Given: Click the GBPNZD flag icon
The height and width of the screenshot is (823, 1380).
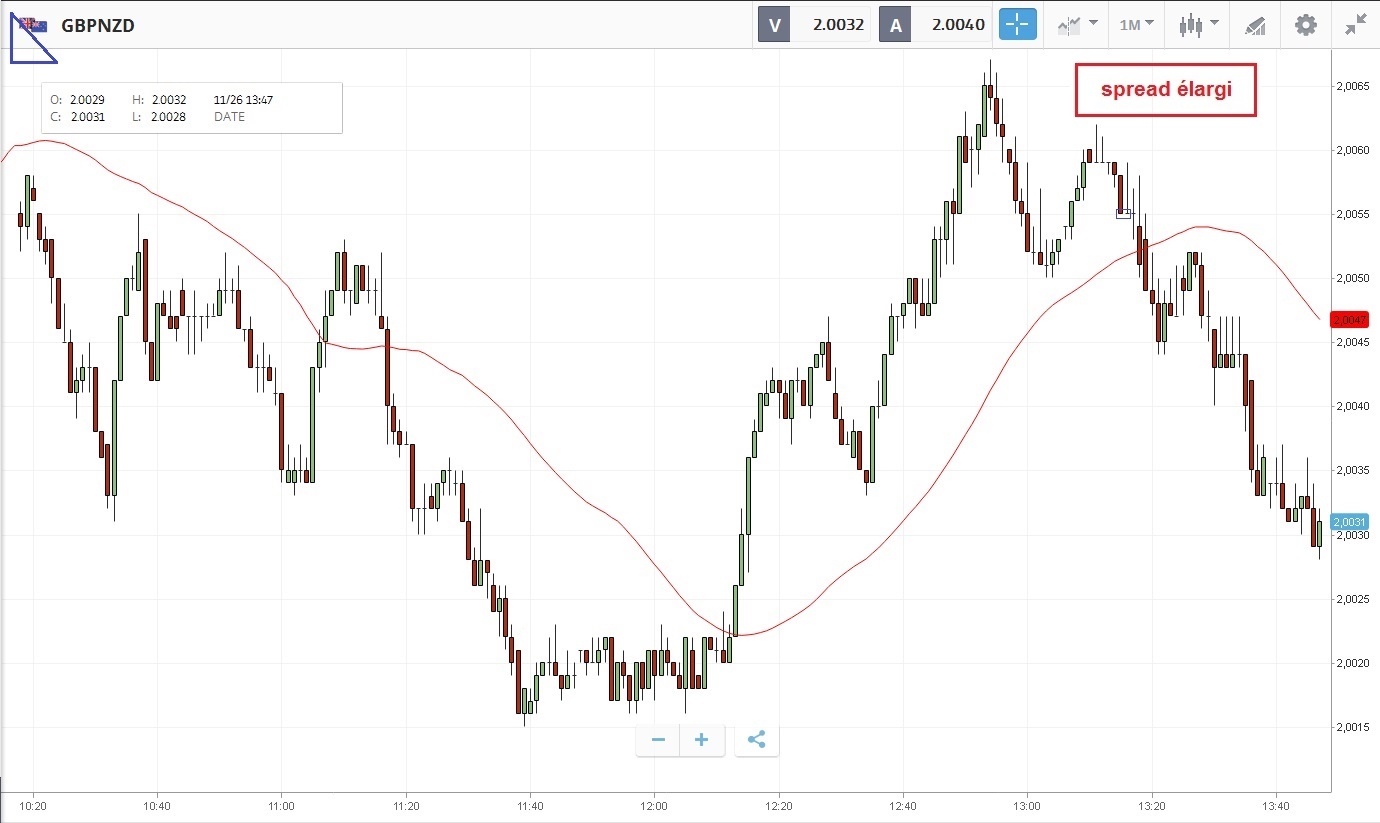Looking at the screenshot, I should 33,25.
